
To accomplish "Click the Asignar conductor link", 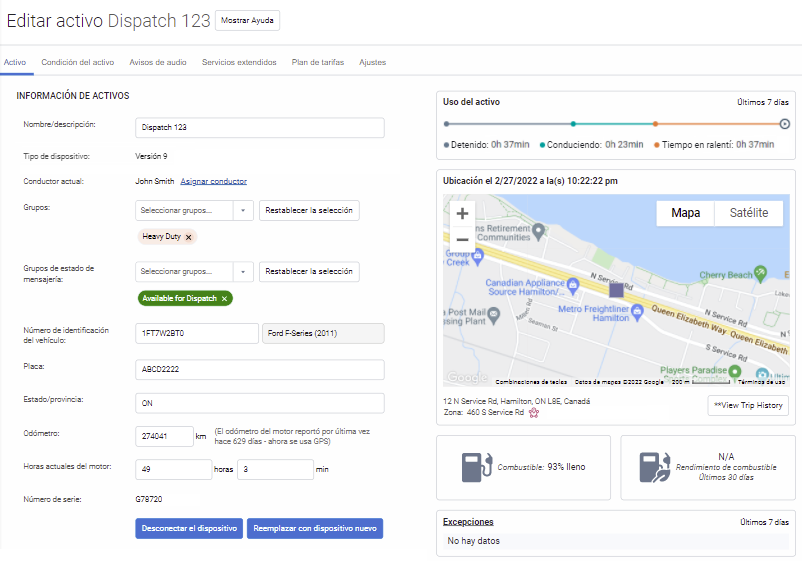I will [213, 181].
